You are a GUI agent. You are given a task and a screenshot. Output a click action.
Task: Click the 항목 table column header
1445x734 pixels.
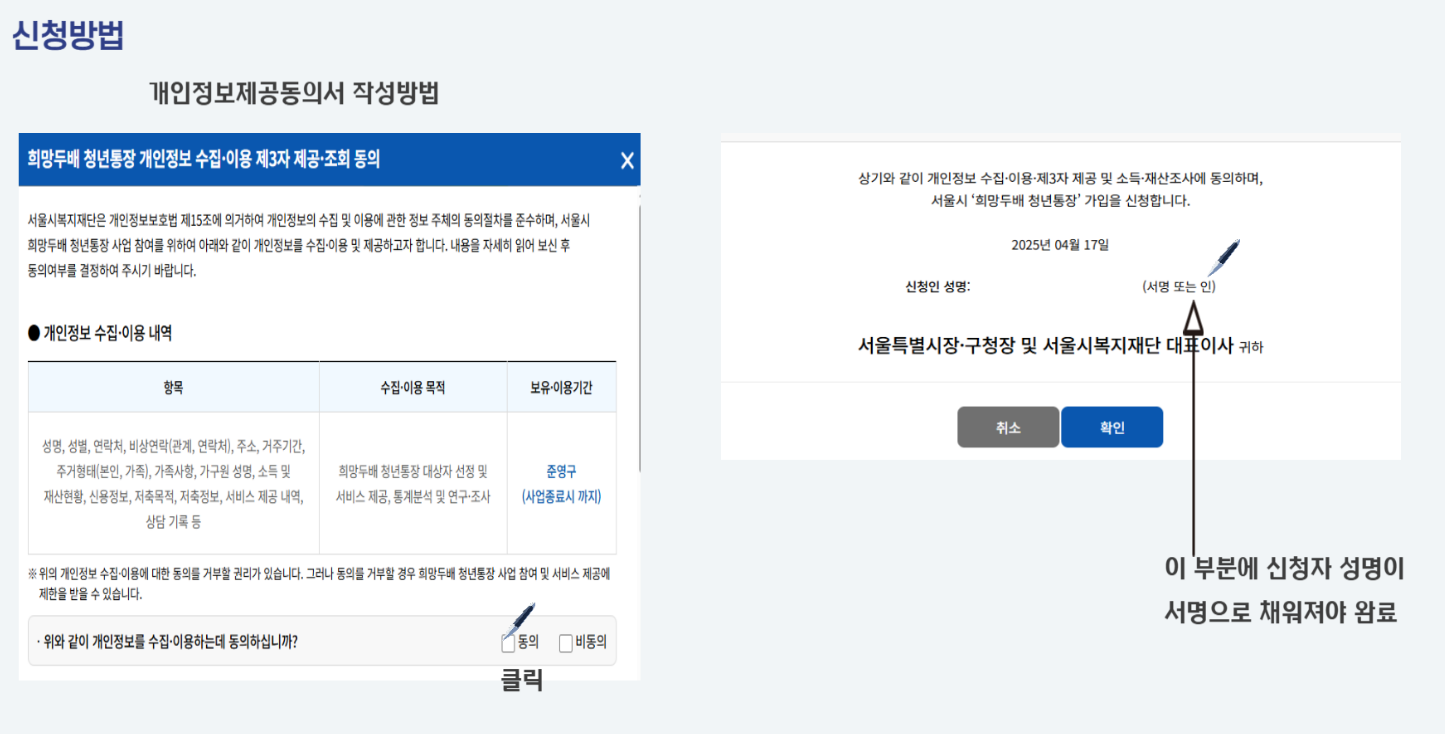click(x=174, y=387)
